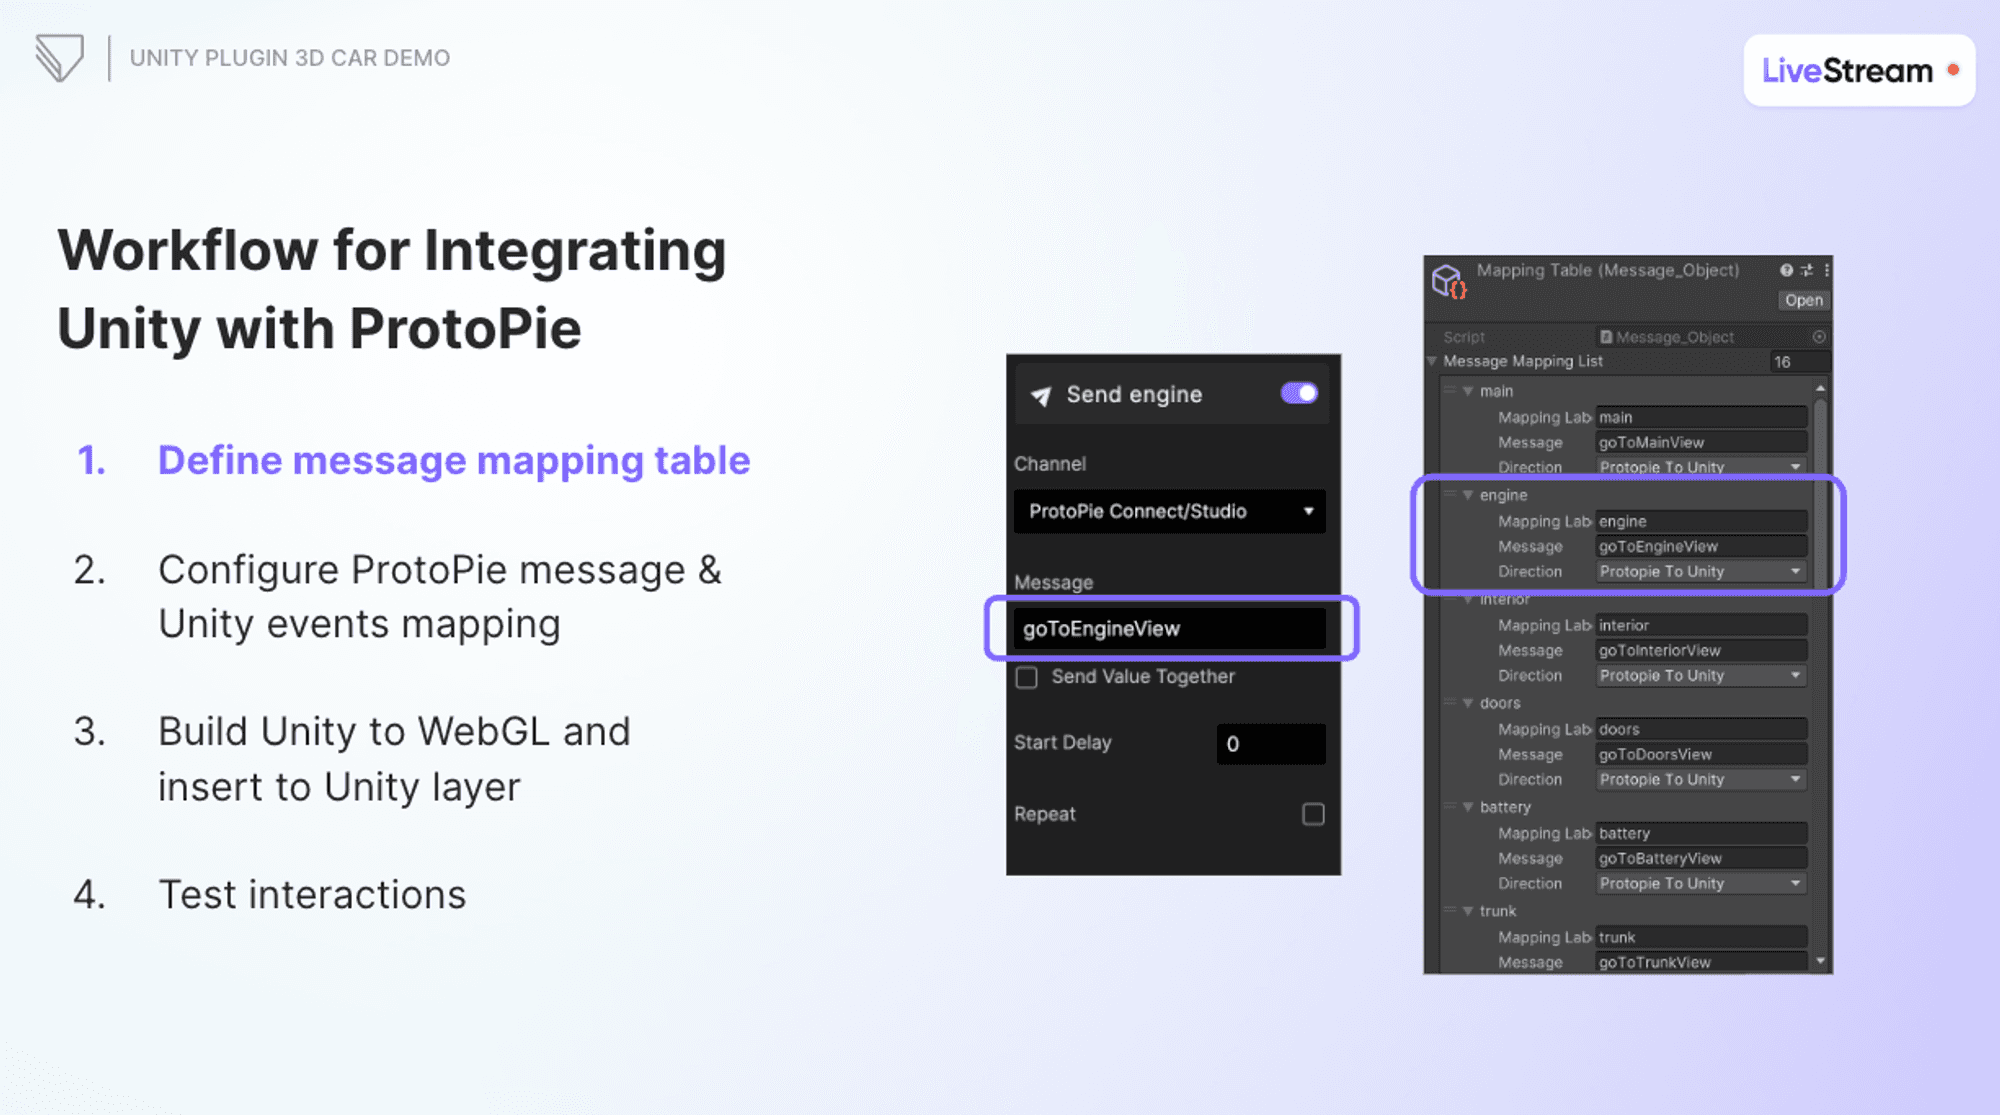Viewport: 2000px width, 1115px height.
Task: Check the Repeat checkbox
Action: (x=1313, y=814)
